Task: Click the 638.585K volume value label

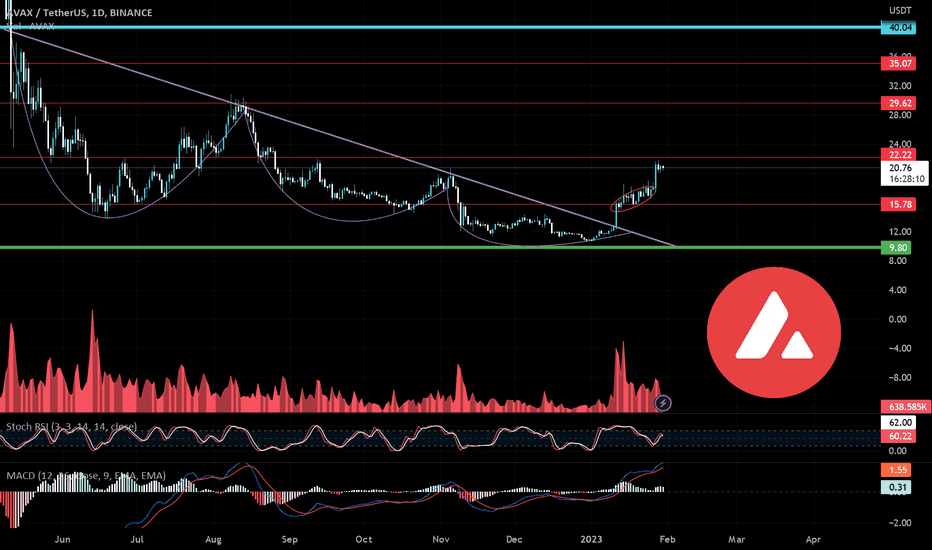Action: click(x=906, y=407)
